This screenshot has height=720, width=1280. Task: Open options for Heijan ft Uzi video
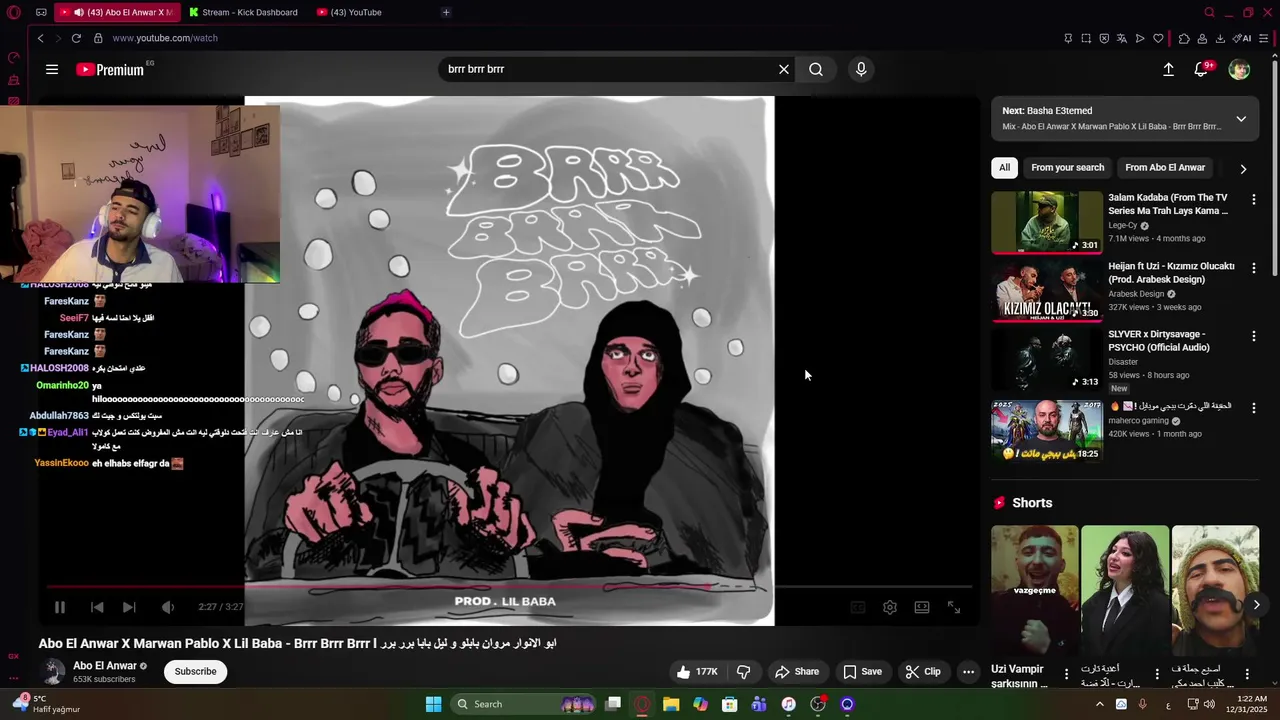1253,268
